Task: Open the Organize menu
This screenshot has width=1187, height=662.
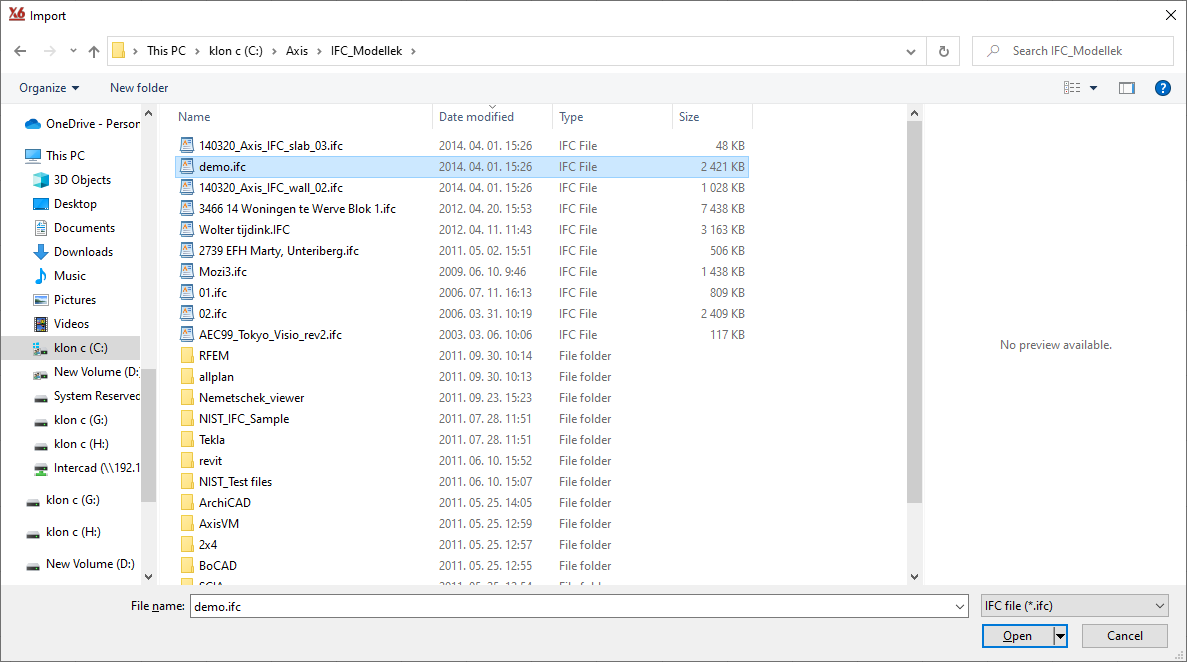Action: 47,88
